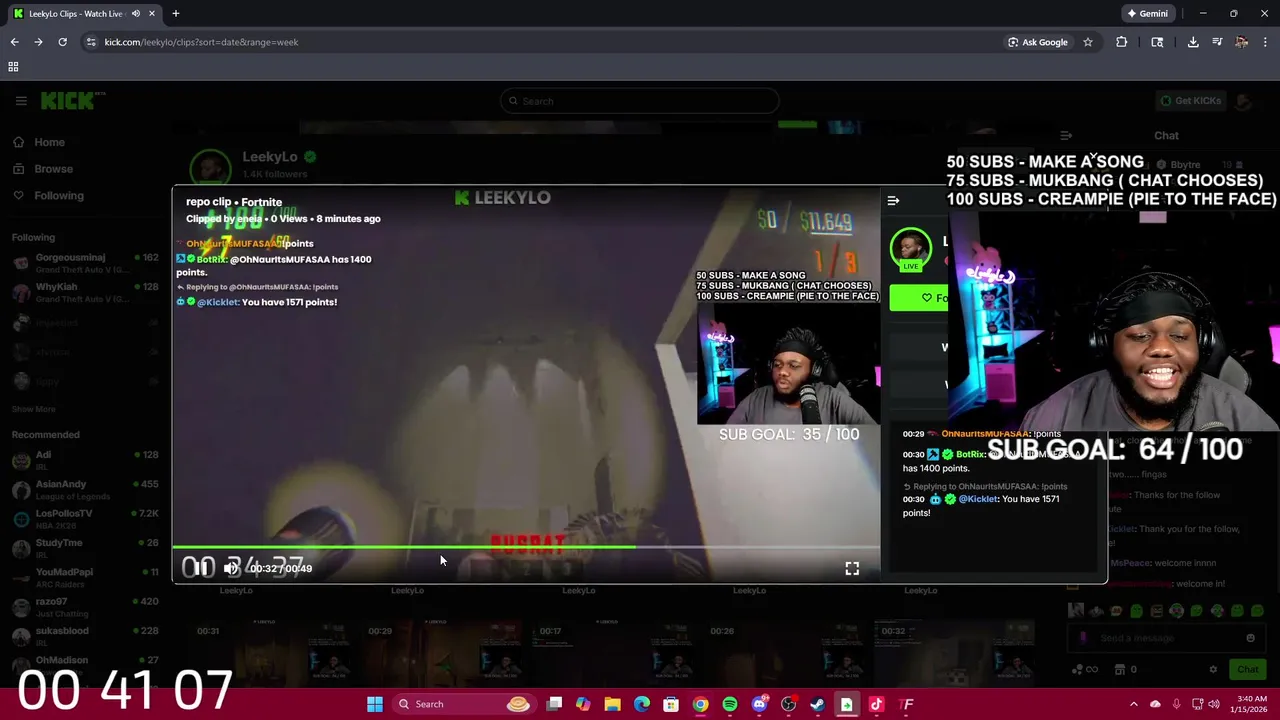This screenshot has height=720, width=1280.
Task: Open Microsoft Edge from the taskbar
Action: tap(641, 704)
